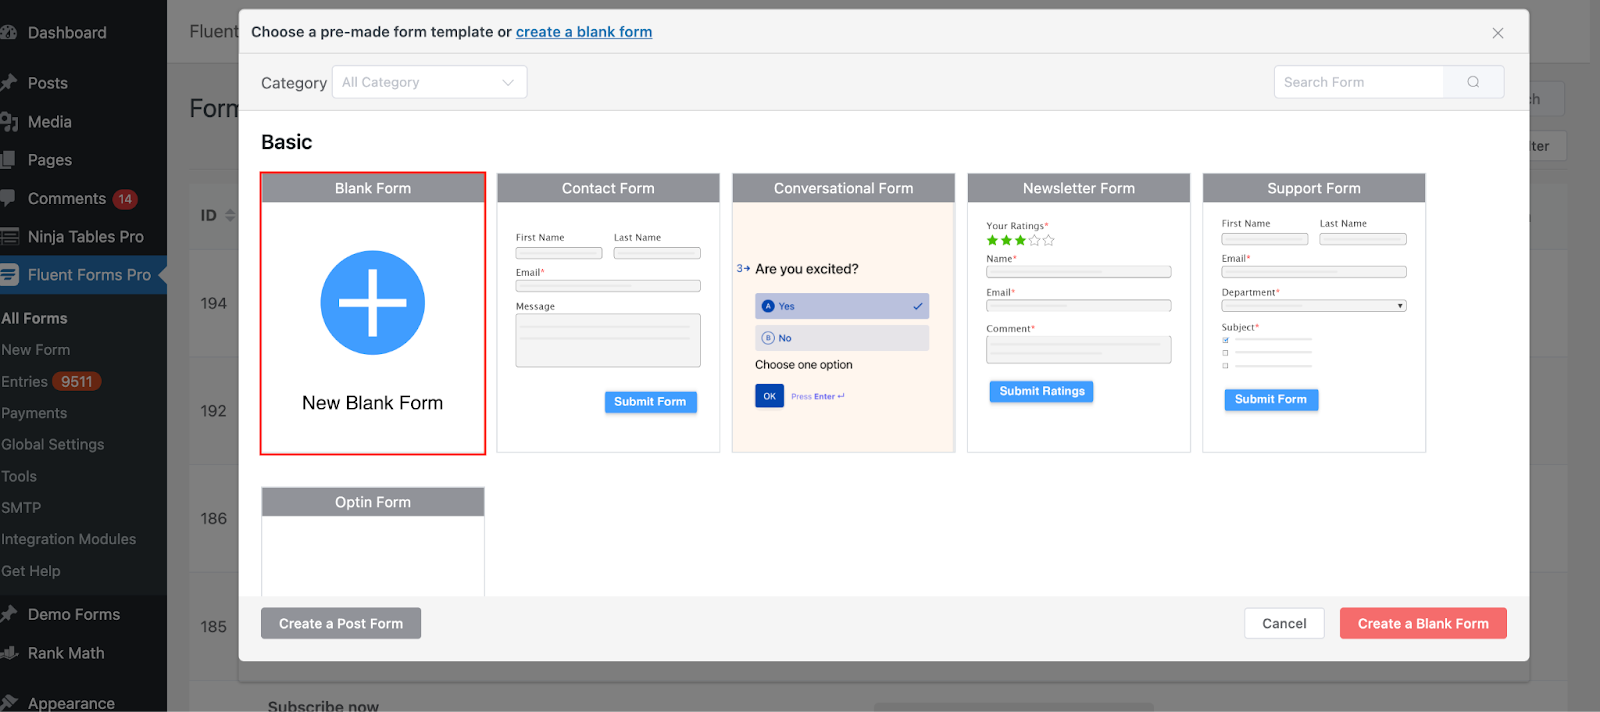This screenshot has width=1600, height=712.
Task: Click Submit Form in Contact Form preview
Action: [x=650, y=402]
